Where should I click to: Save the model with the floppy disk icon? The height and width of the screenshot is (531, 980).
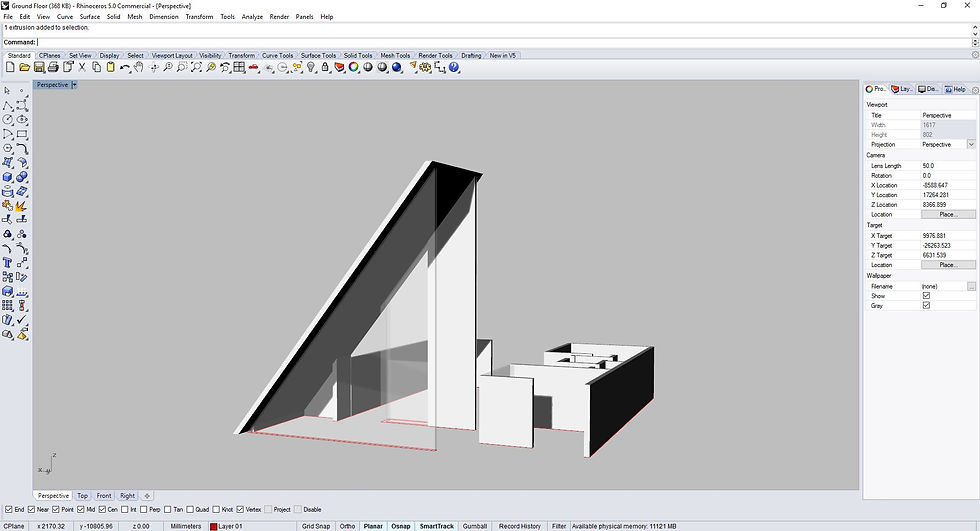pos(39,67)
